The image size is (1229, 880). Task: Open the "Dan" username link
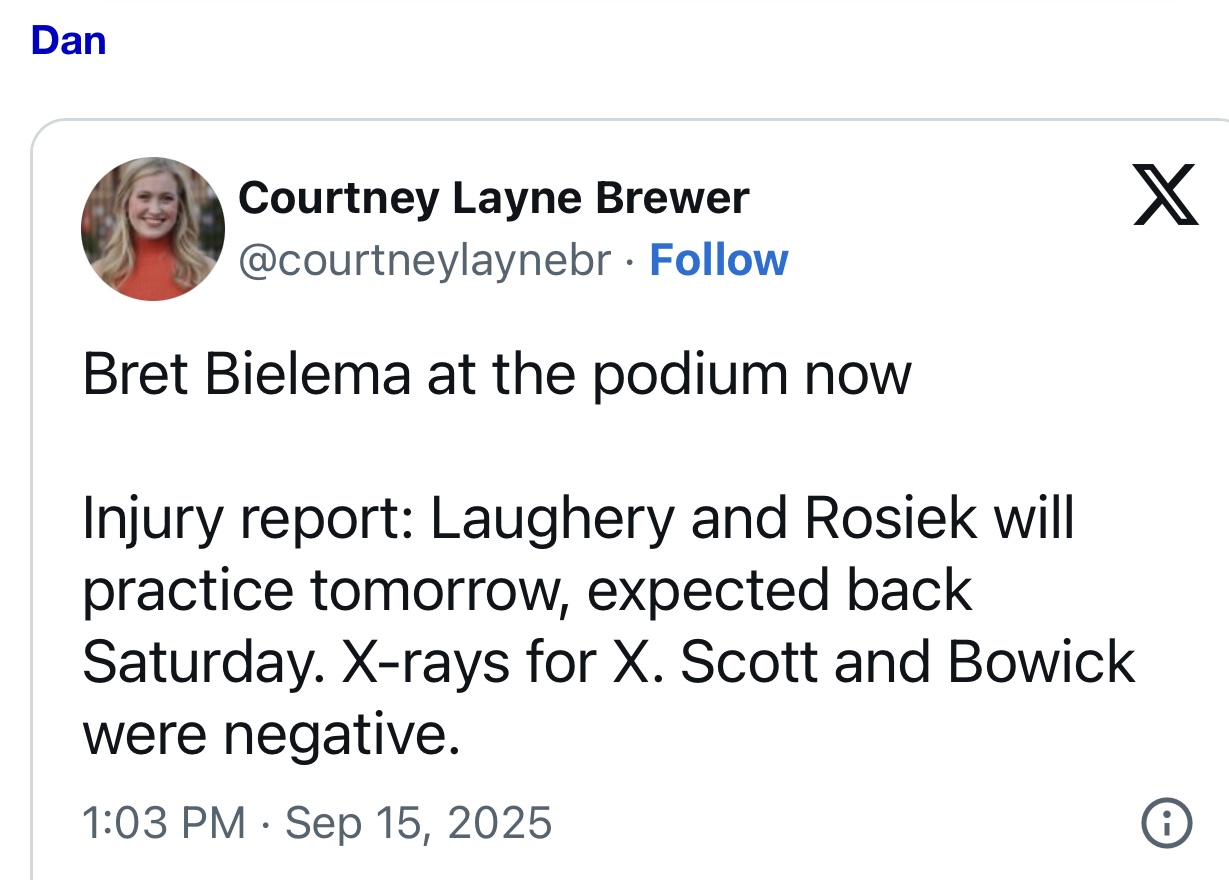tap(69, 41)
